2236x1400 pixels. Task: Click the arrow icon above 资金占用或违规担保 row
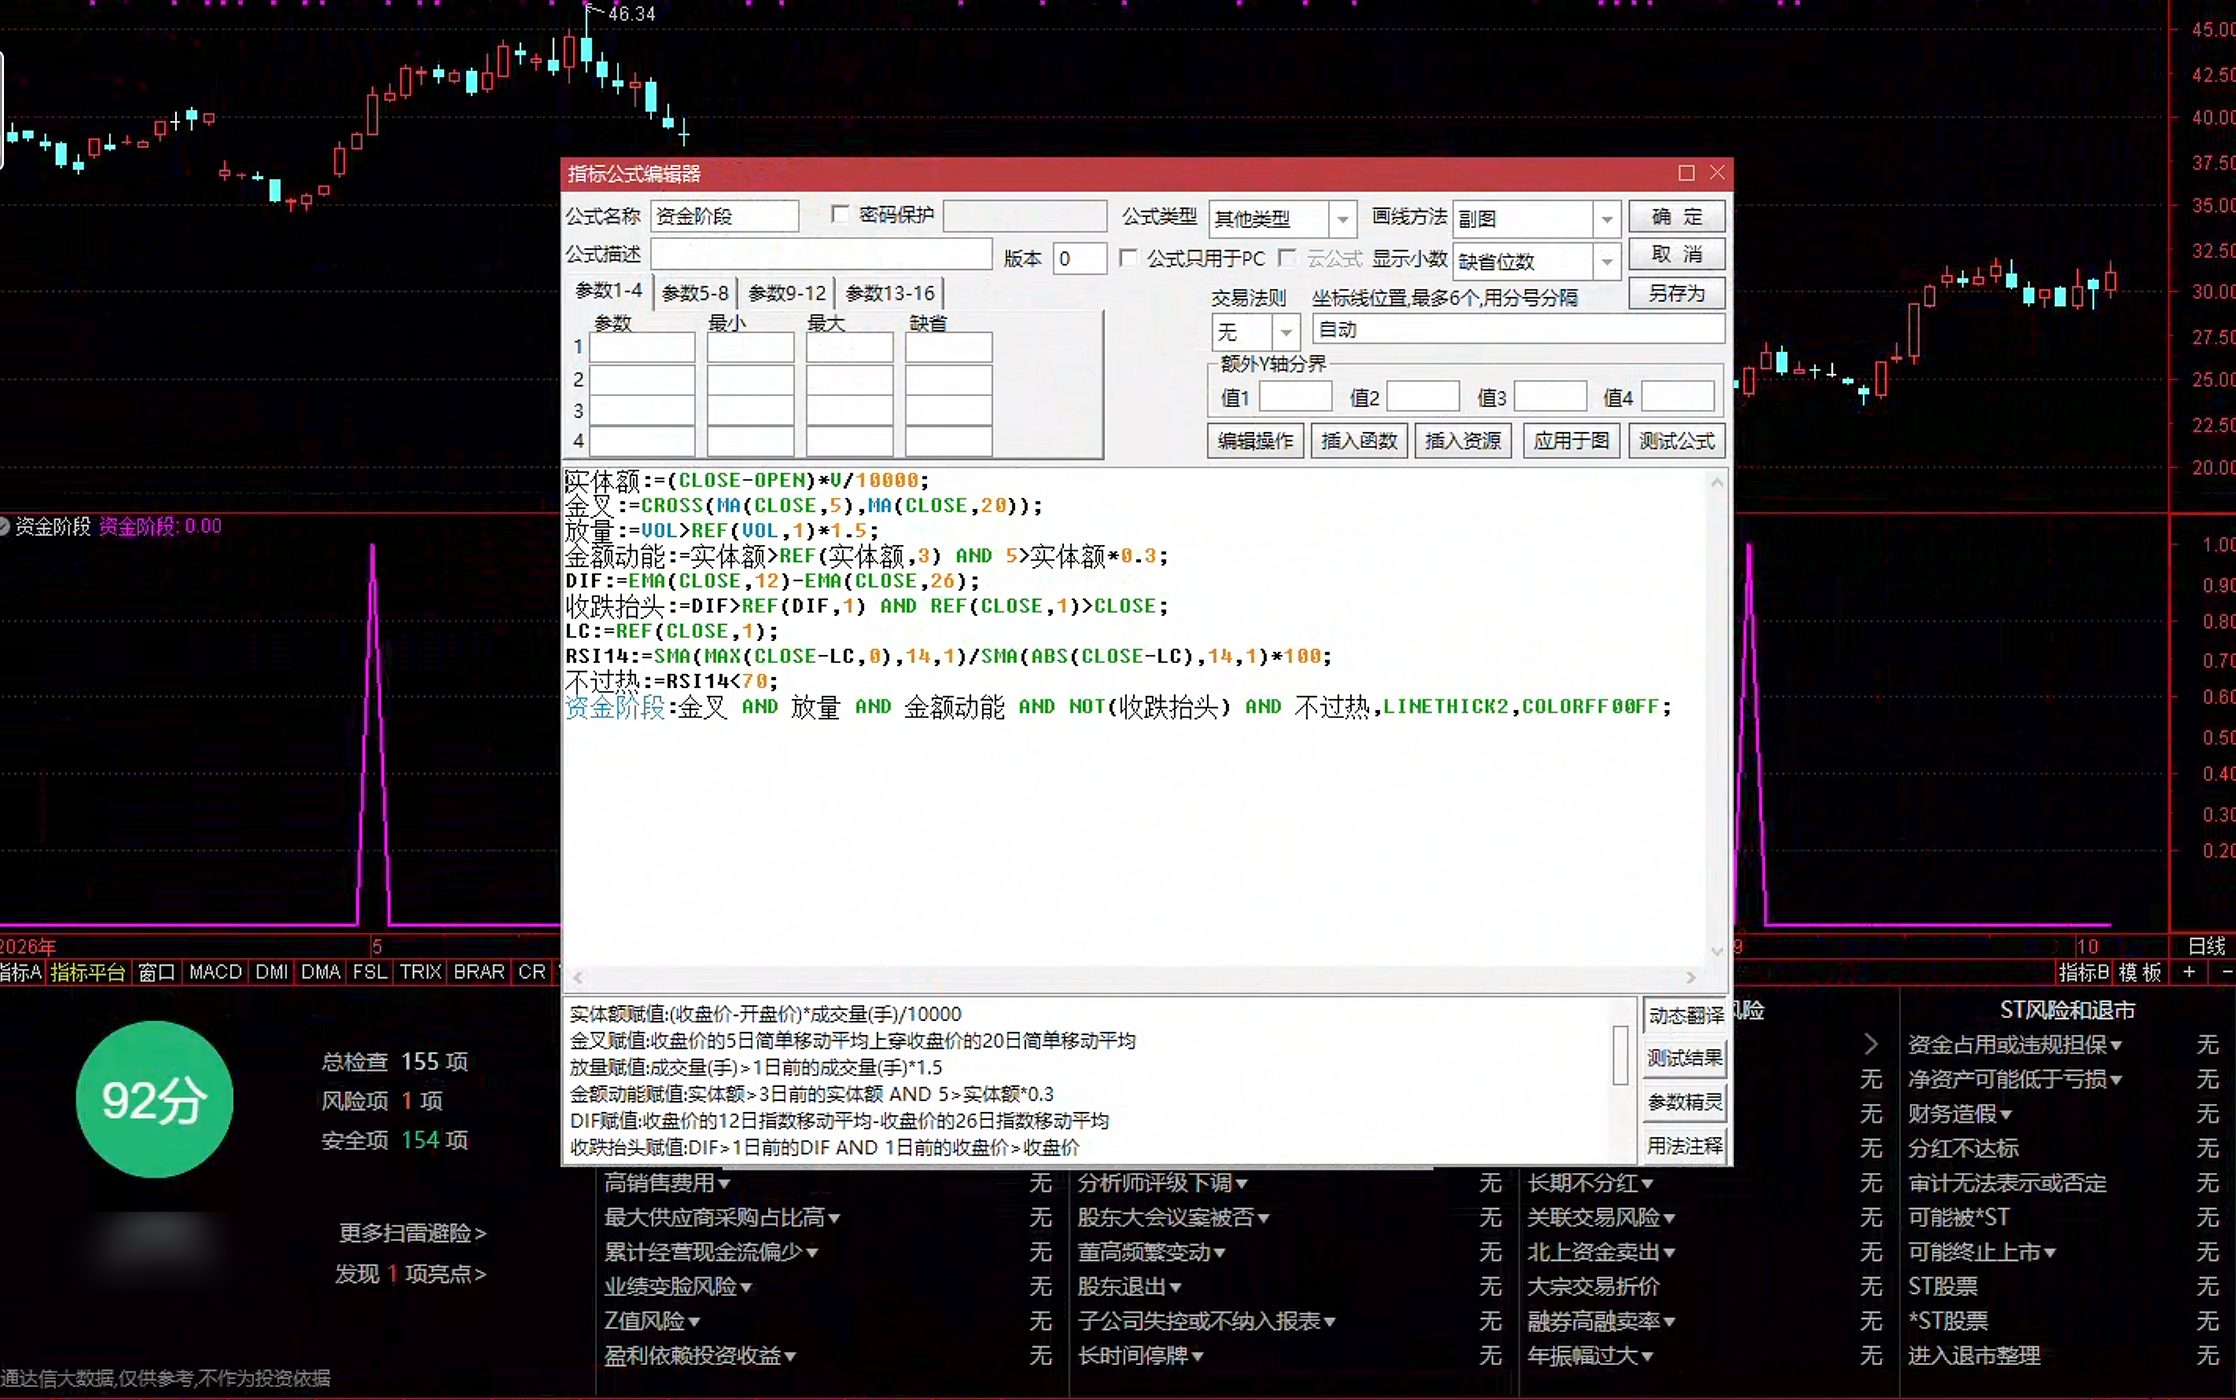[1870, 1044]
